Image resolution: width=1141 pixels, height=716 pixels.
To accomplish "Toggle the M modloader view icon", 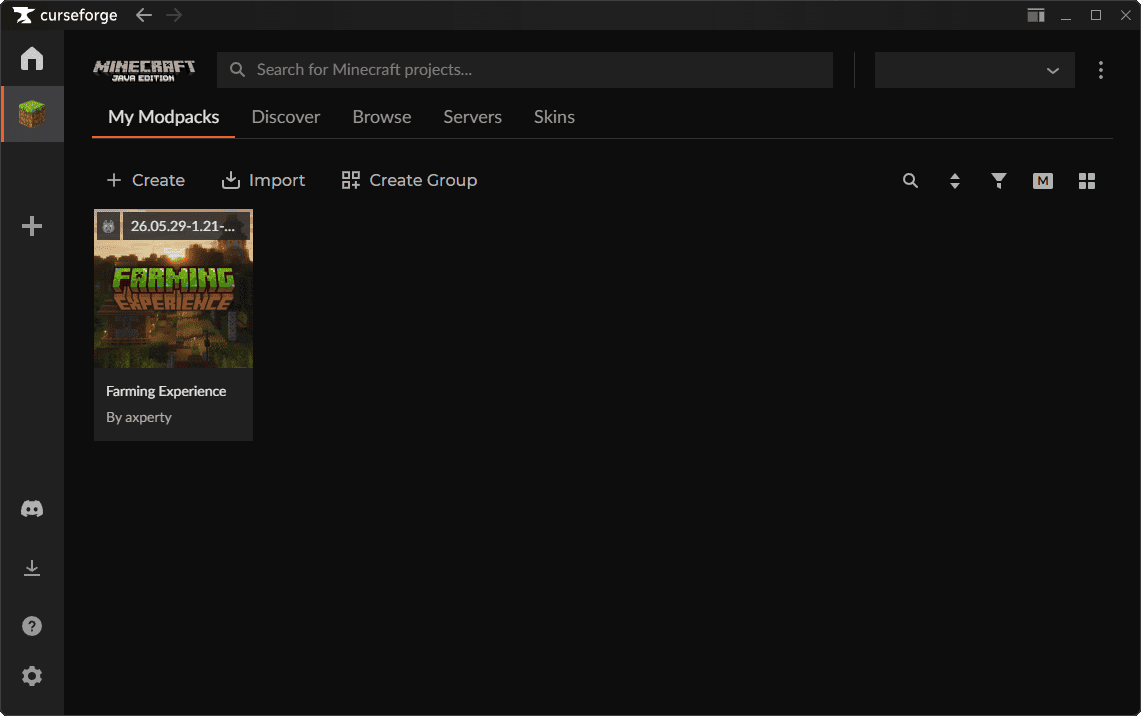I will (1043, 180).
